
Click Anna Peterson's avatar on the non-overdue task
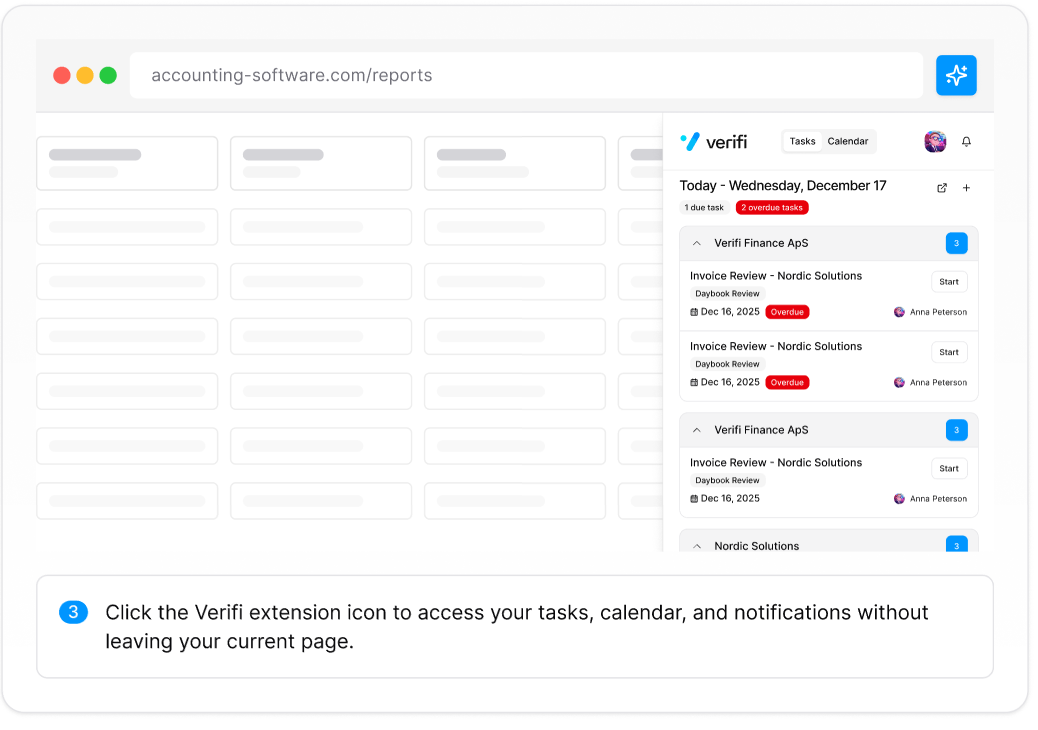899,499
